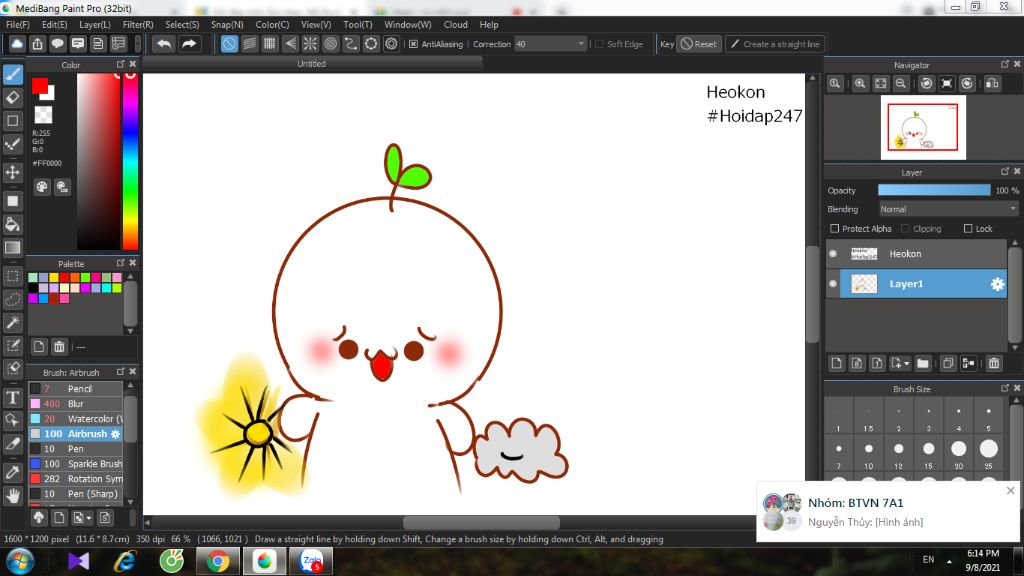The image size is (1024, 576).
Task: Enable the layer Lock checkbox
Action: coord(968,229)
